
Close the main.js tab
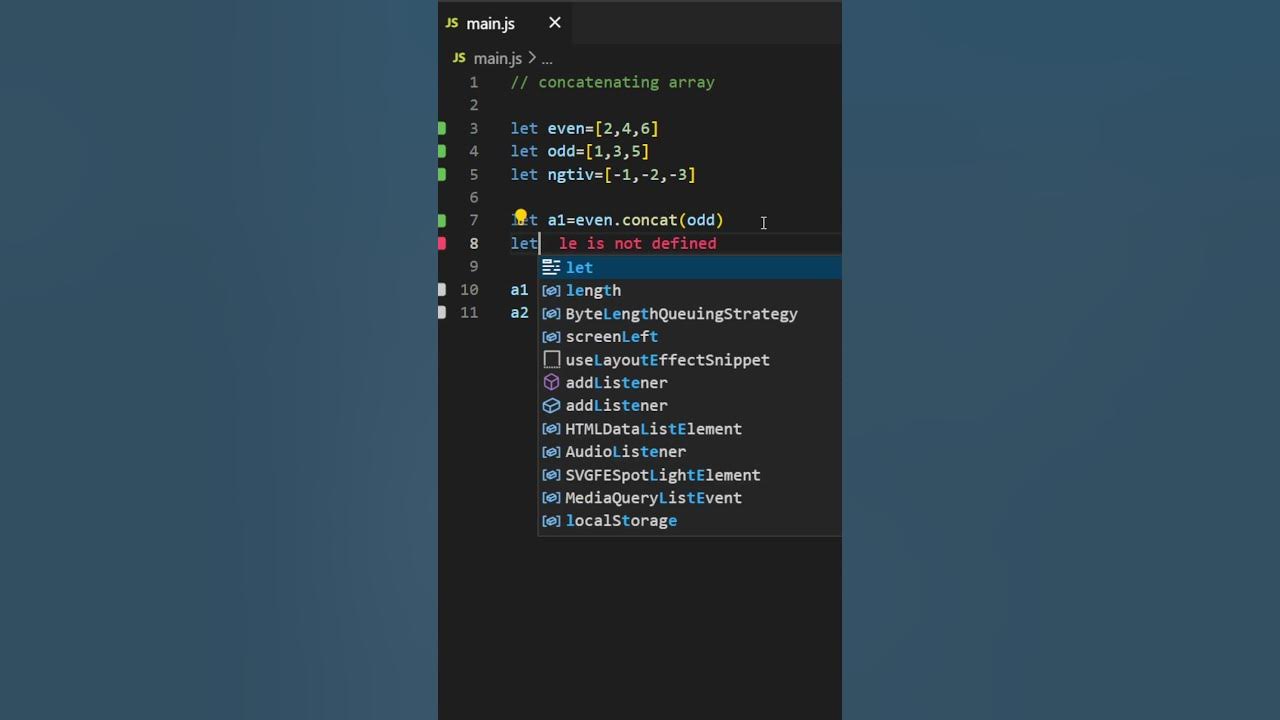(x=555, y=23)
